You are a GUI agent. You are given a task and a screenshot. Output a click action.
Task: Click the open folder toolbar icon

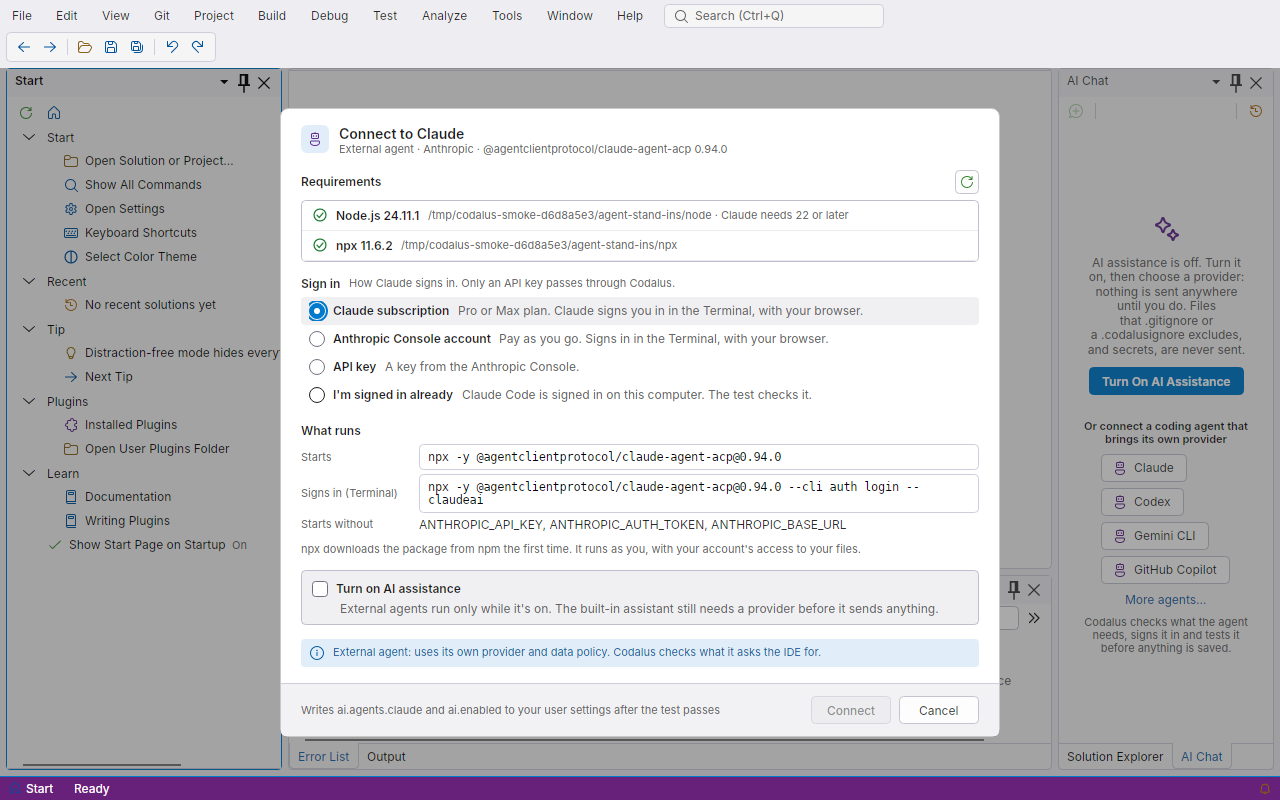pyautogui.click(x=85, y=47)
